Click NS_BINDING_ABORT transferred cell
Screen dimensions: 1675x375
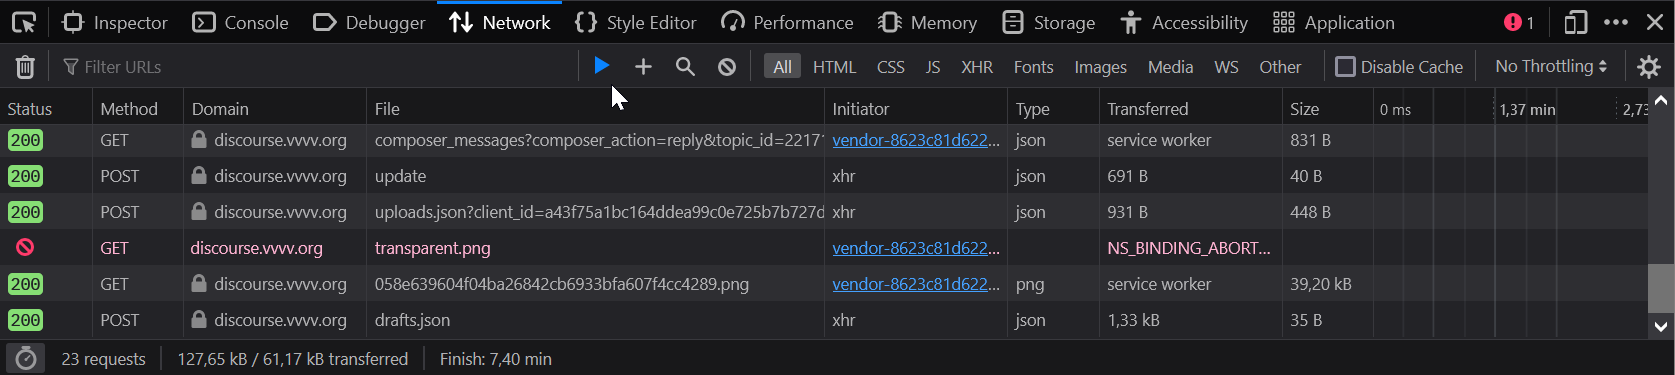(1189, 248)
